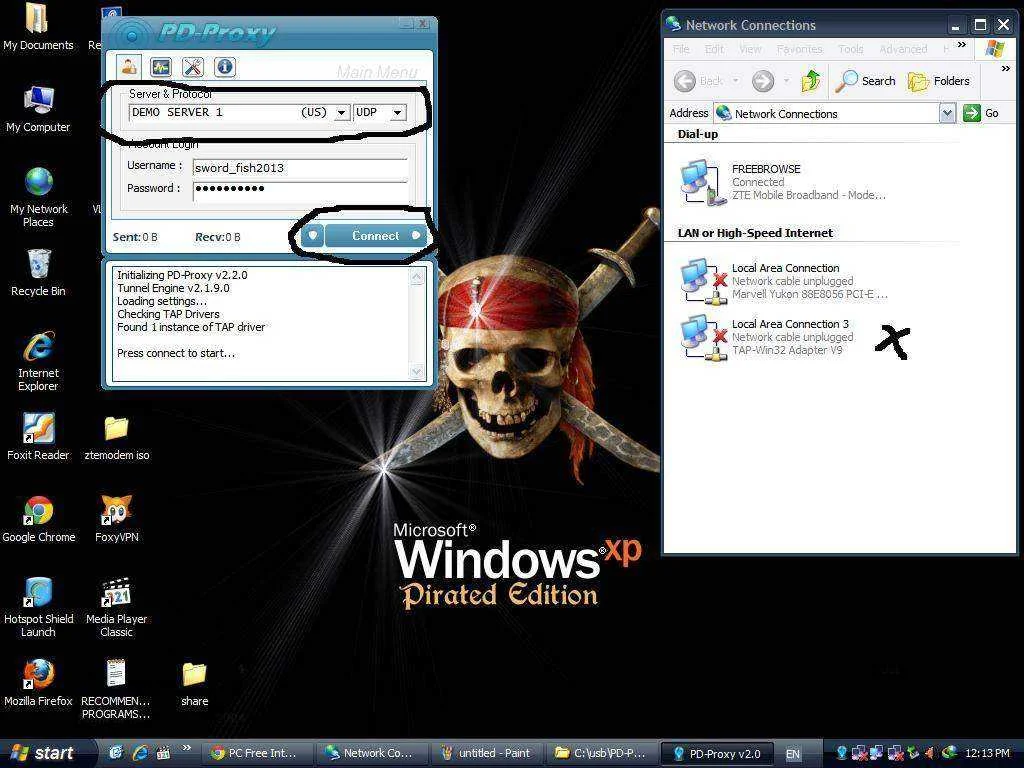This screenshot has height=768, width=1024.
Task: Switch to Network Co... taskbar item
Action: [371, 753]
